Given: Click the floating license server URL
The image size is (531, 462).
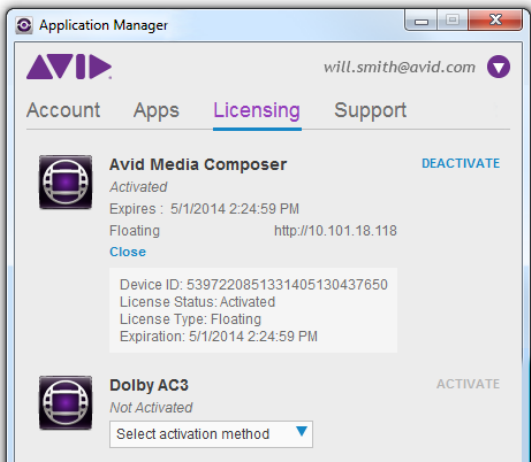Looking at the screenshot, I should (x=335, y=231).
